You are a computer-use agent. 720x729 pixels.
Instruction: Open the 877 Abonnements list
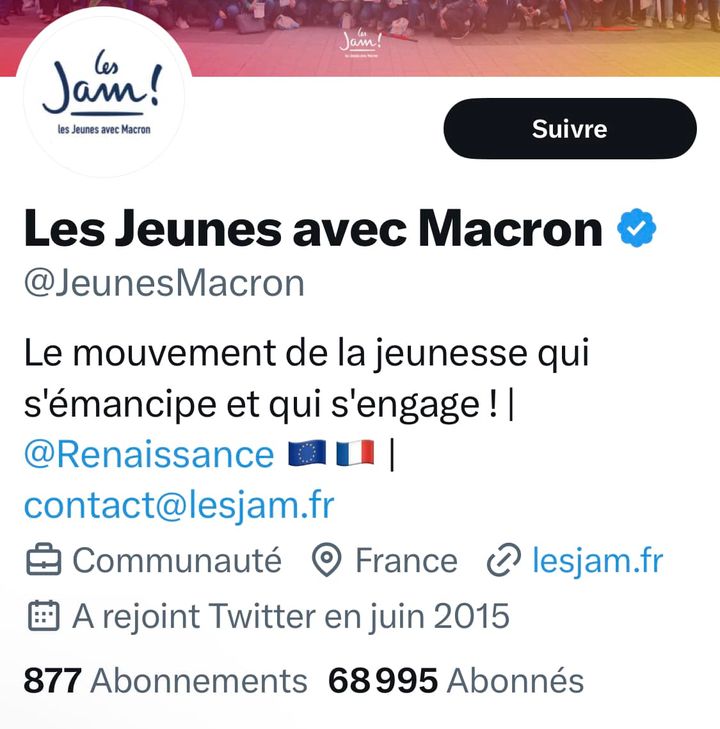[x=165, y=681]
